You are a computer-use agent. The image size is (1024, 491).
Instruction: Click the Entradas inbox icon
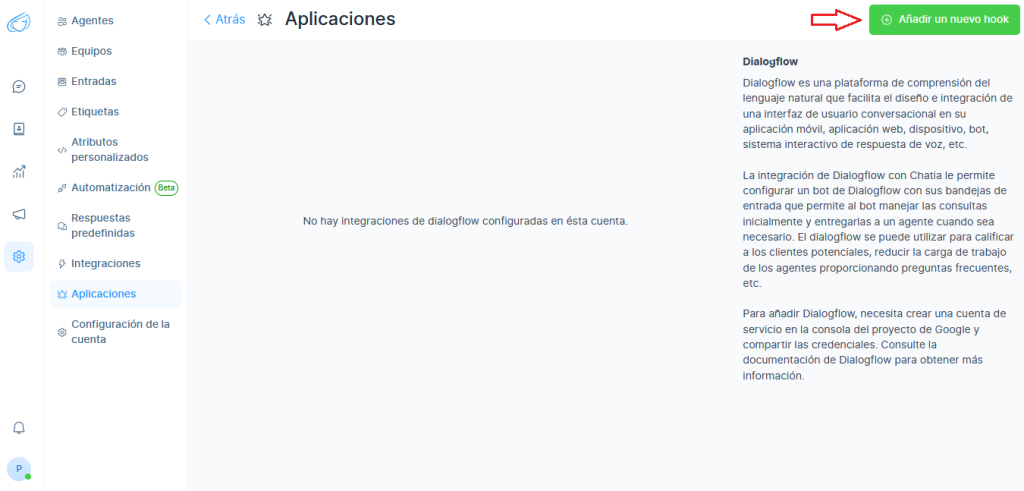[x=62, y=82]
